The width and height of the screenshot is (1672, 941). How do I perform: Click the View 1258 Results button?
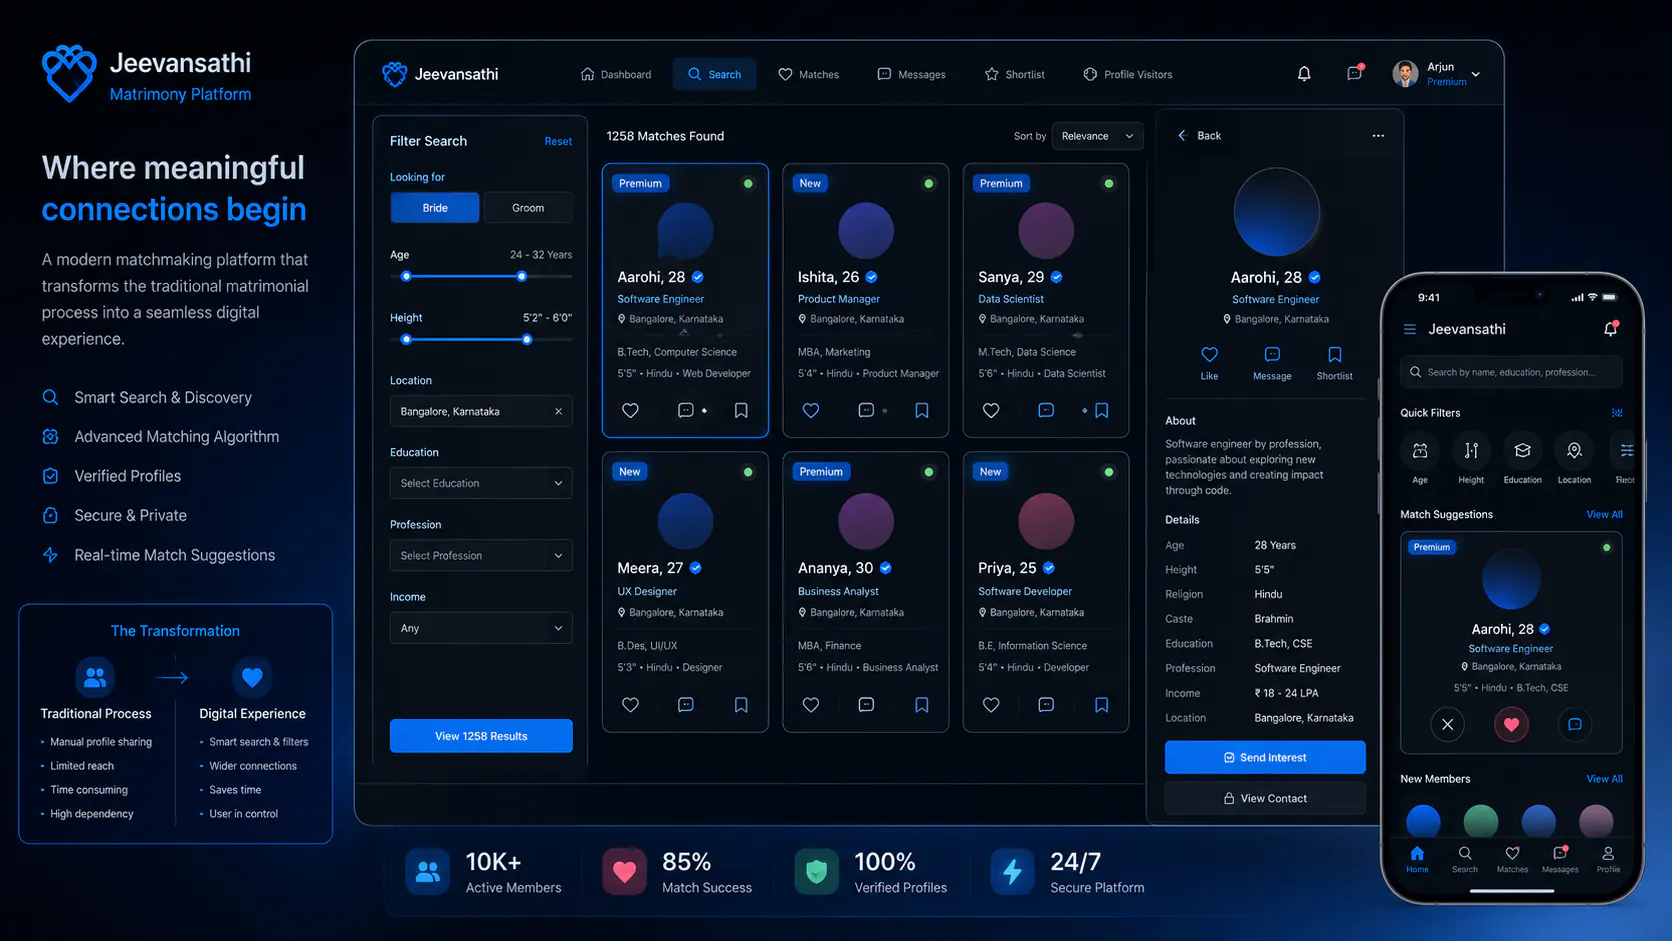point(481,736)
